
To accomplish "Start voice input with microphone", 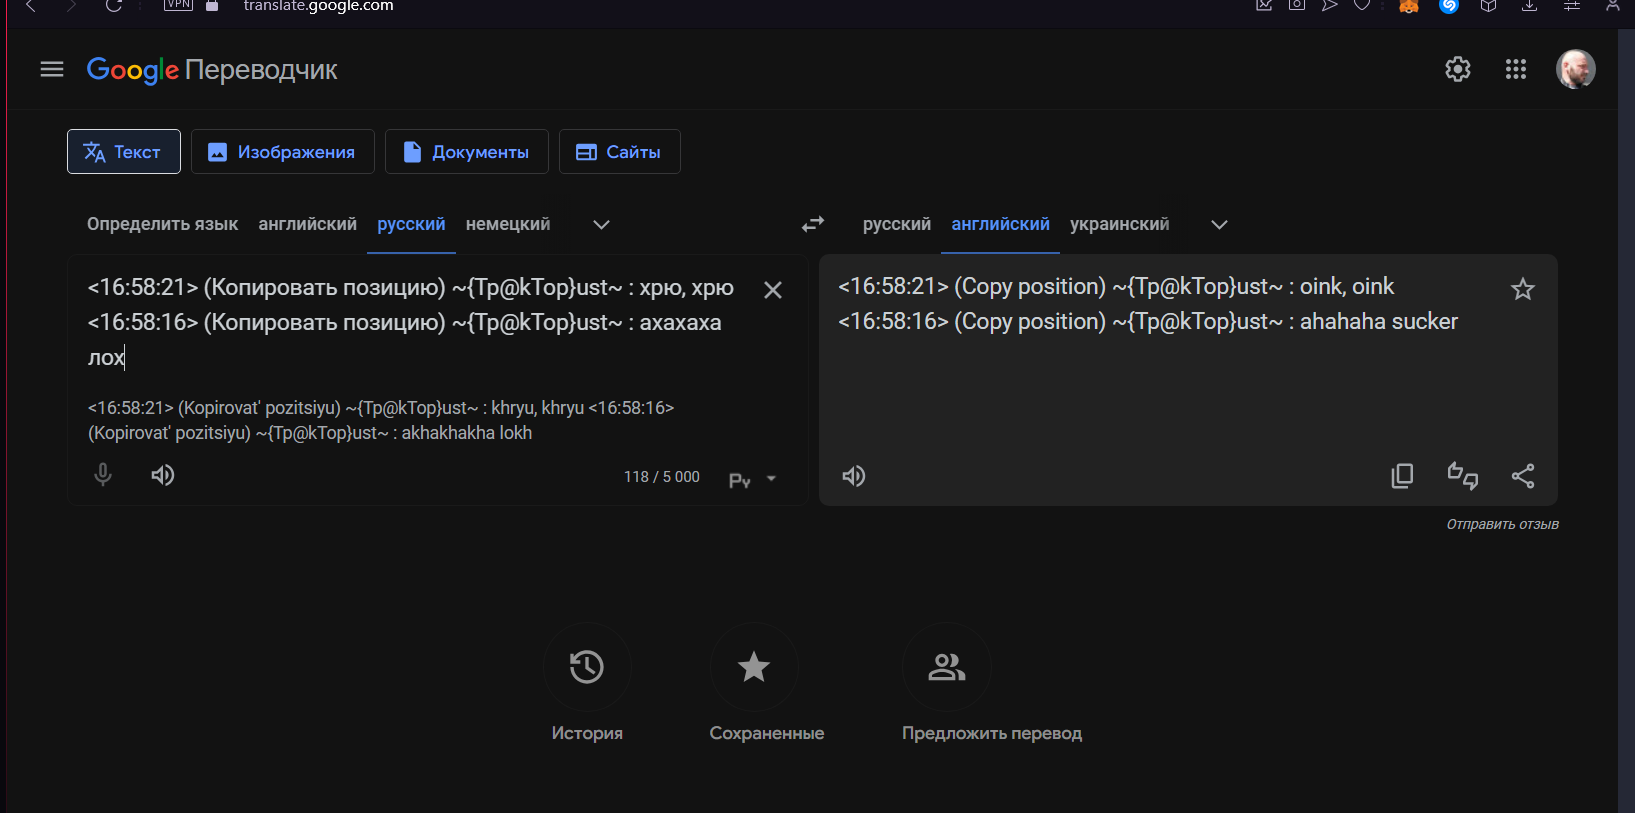I will point(103,475).
